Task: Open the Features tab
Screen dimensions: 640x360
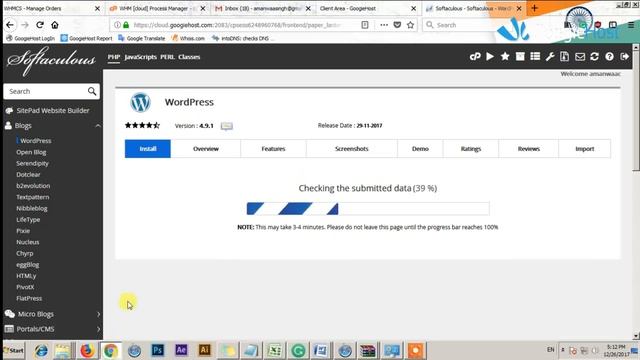Action: pyautogui.click(x=273, y=149)
